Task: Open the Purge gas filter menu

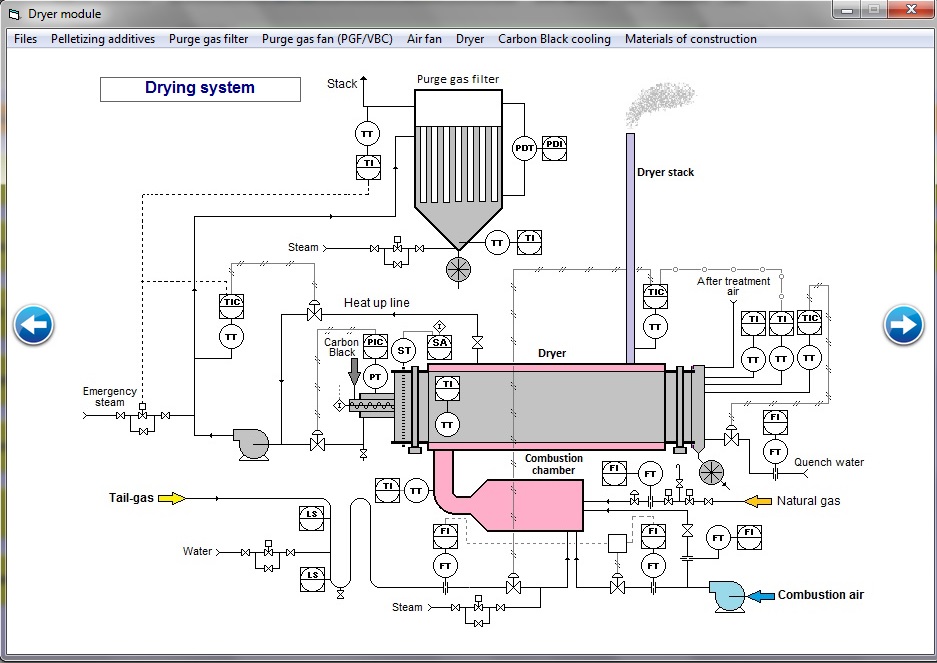Action: 209,39
